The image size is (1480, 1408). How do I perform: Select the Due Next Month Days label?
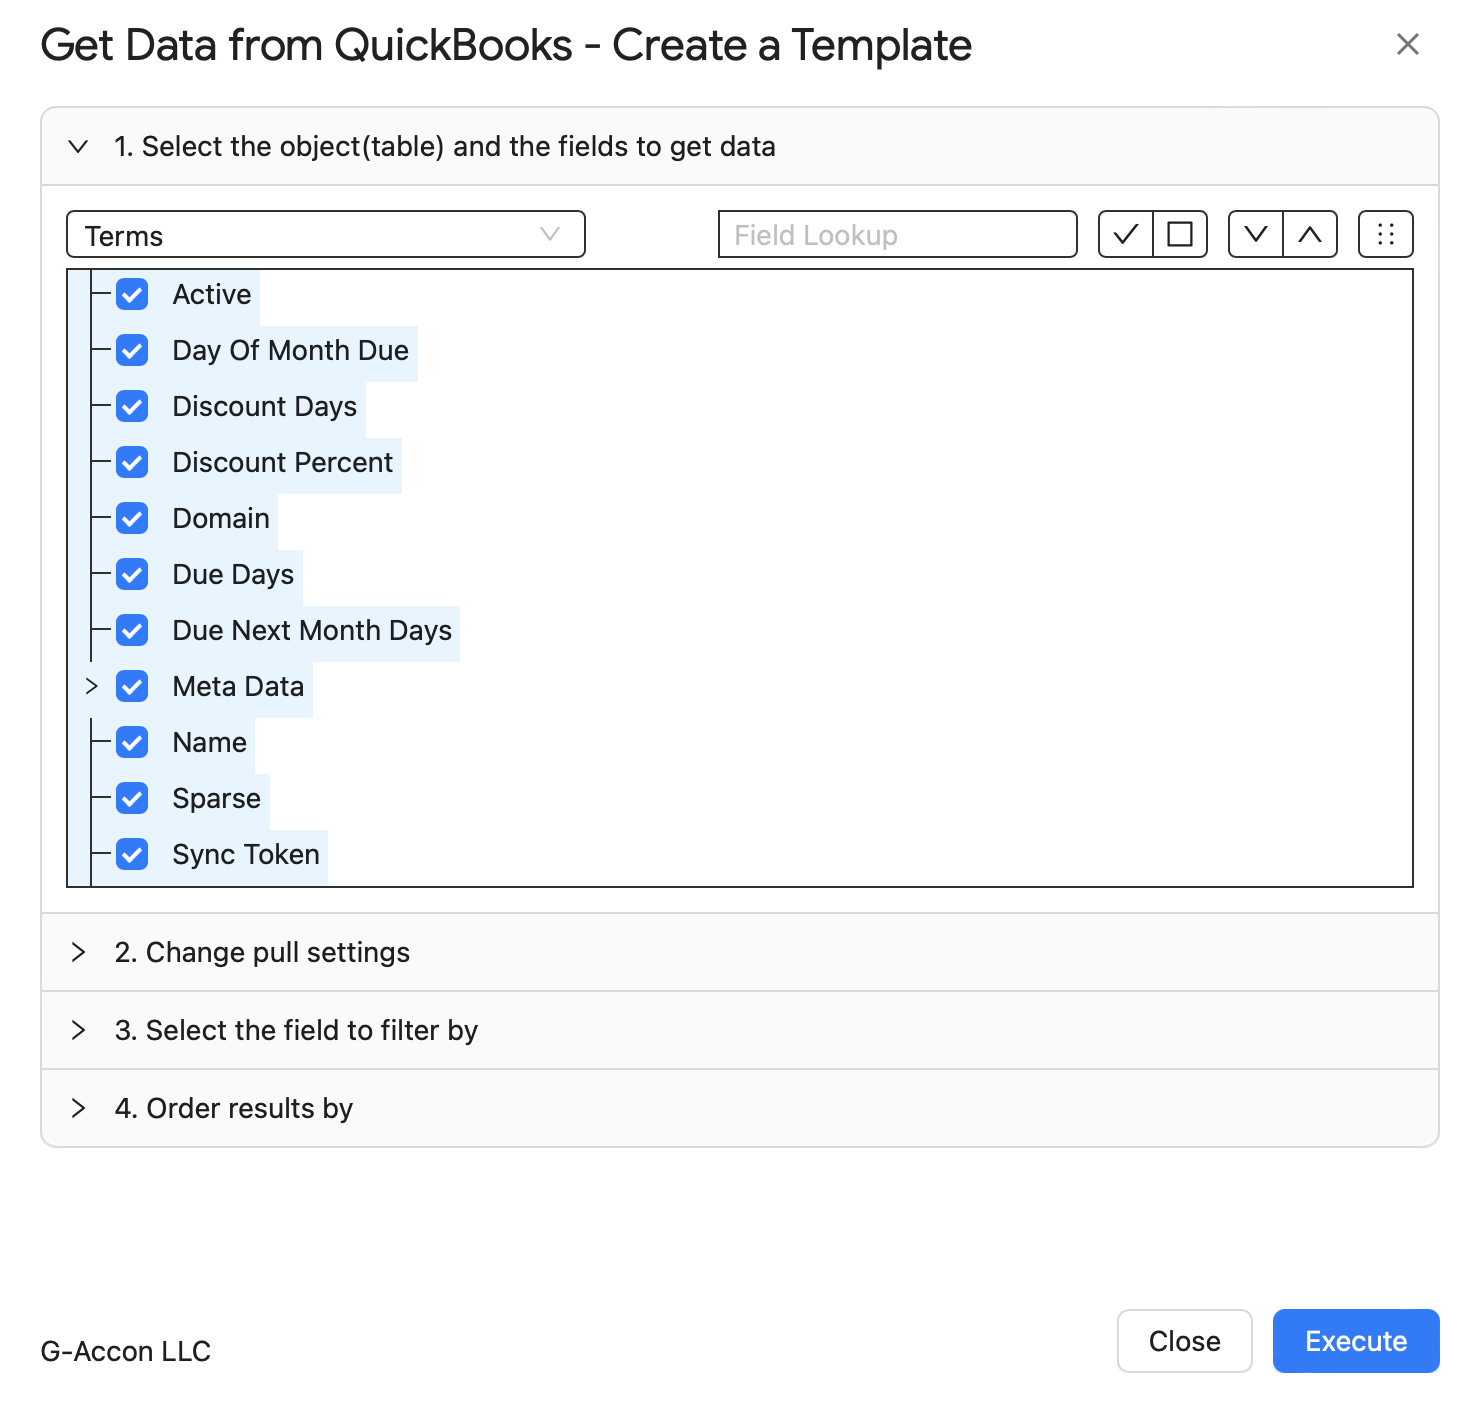click(312, 630)
